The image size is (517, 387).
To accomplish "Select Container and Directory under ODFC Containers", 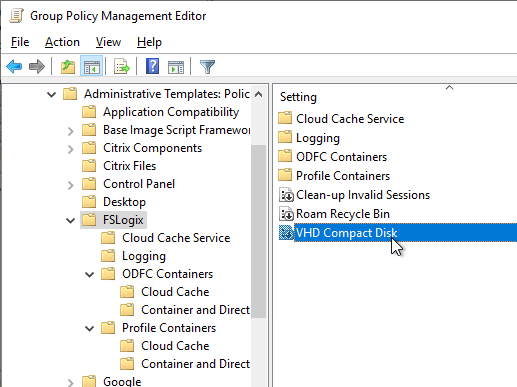I will (x=195, y=310).
